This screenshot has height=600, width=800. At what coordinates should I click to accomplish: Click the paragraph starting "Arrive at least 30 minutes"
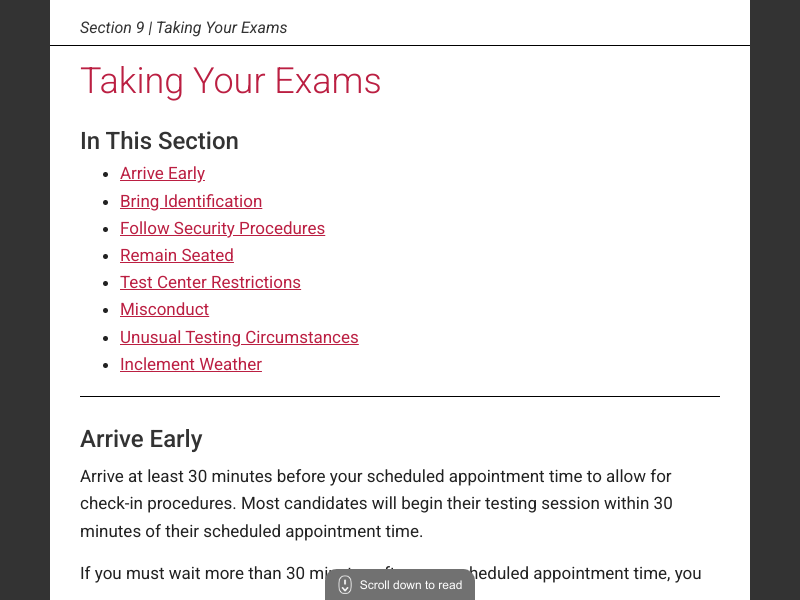(x=376, y=503)
